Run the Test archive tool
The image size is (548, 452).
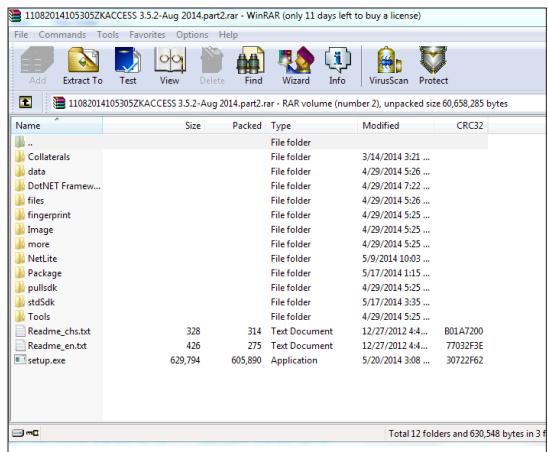pyautogui.click(x=128, y=66)
